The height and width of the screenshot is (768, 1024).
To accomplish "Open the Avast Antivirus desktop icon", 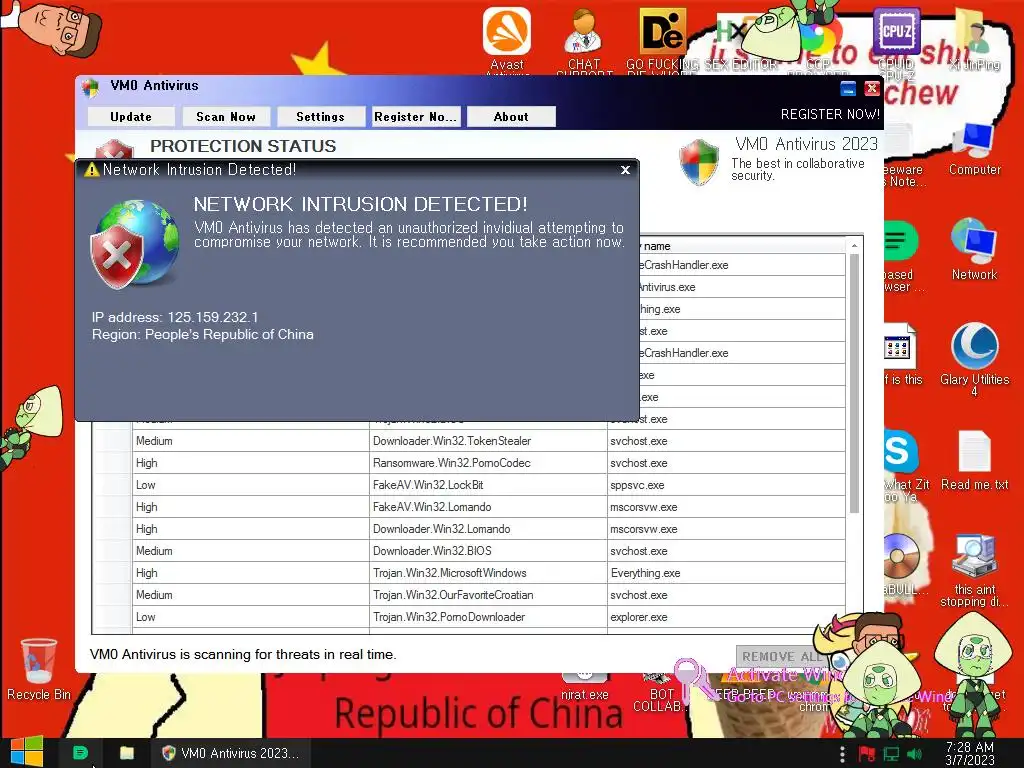I will [x=507, y=38].
